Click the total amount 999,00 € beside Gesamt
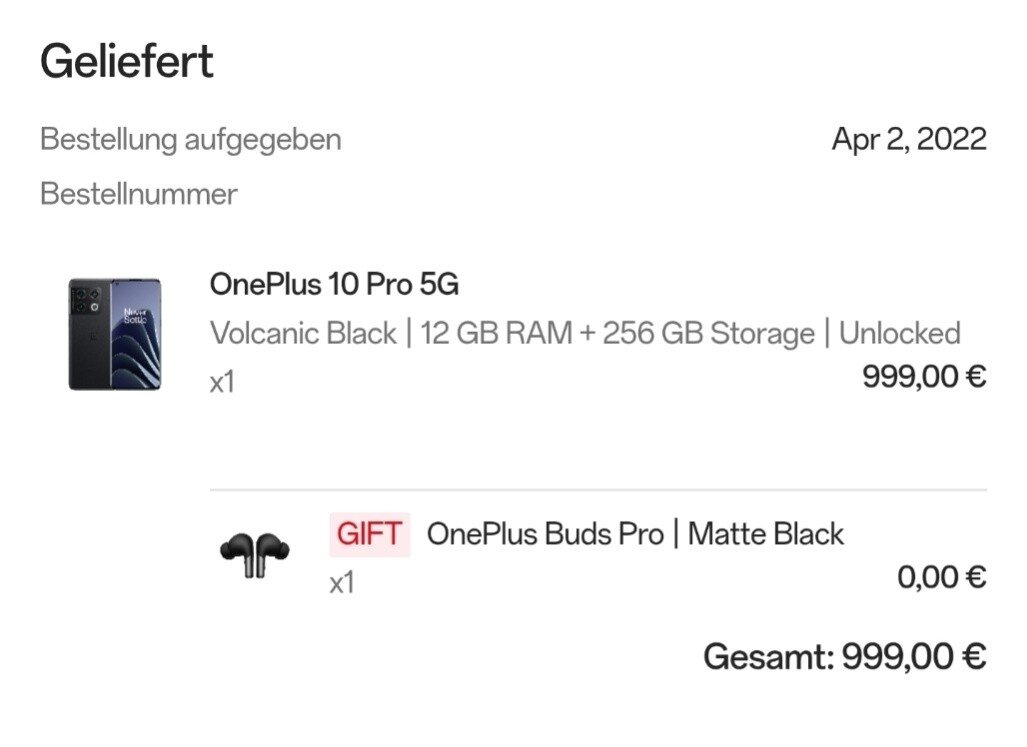This screenshot has height=747, width=1027. coord(914,657)
